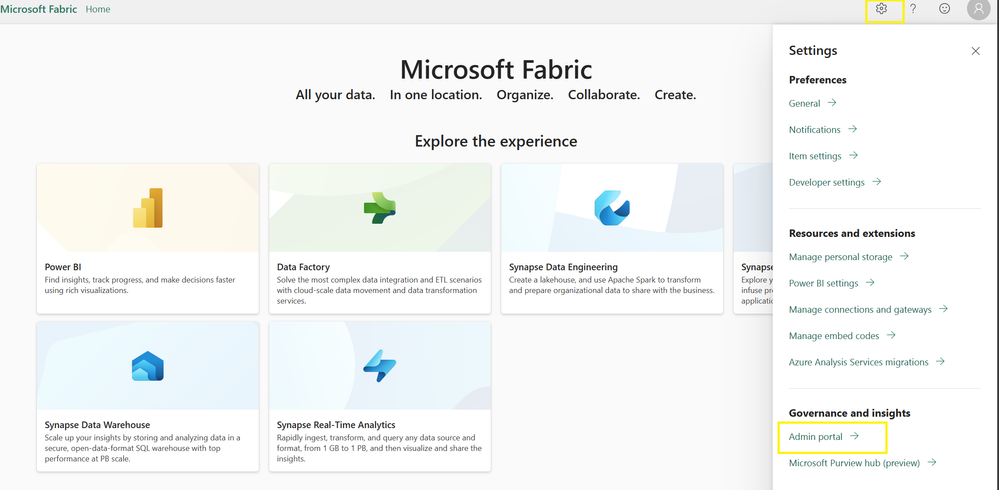Click the Power BI bar chart icon
Screen dimensions: 999x490
click(148, 208)
